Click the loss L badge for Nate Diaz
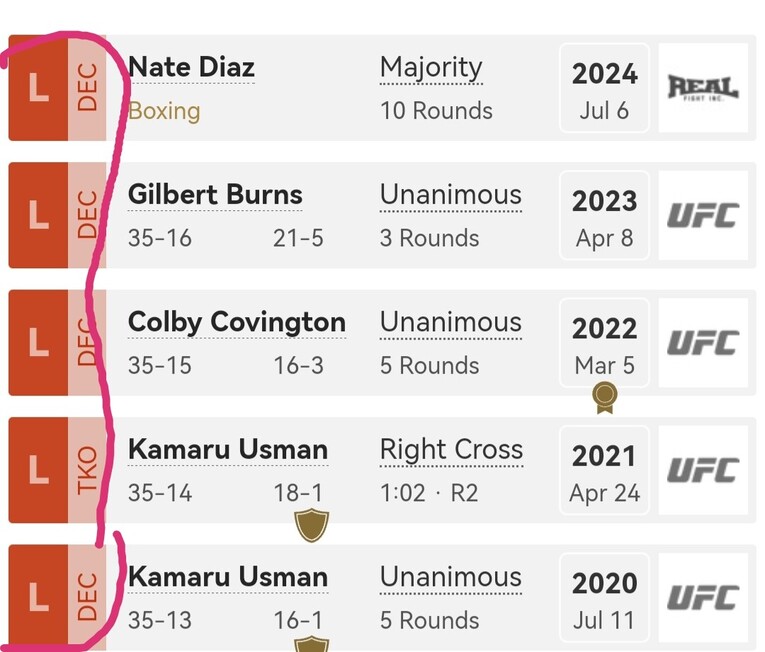Screen dimensions: 765x652 [39, 88]
